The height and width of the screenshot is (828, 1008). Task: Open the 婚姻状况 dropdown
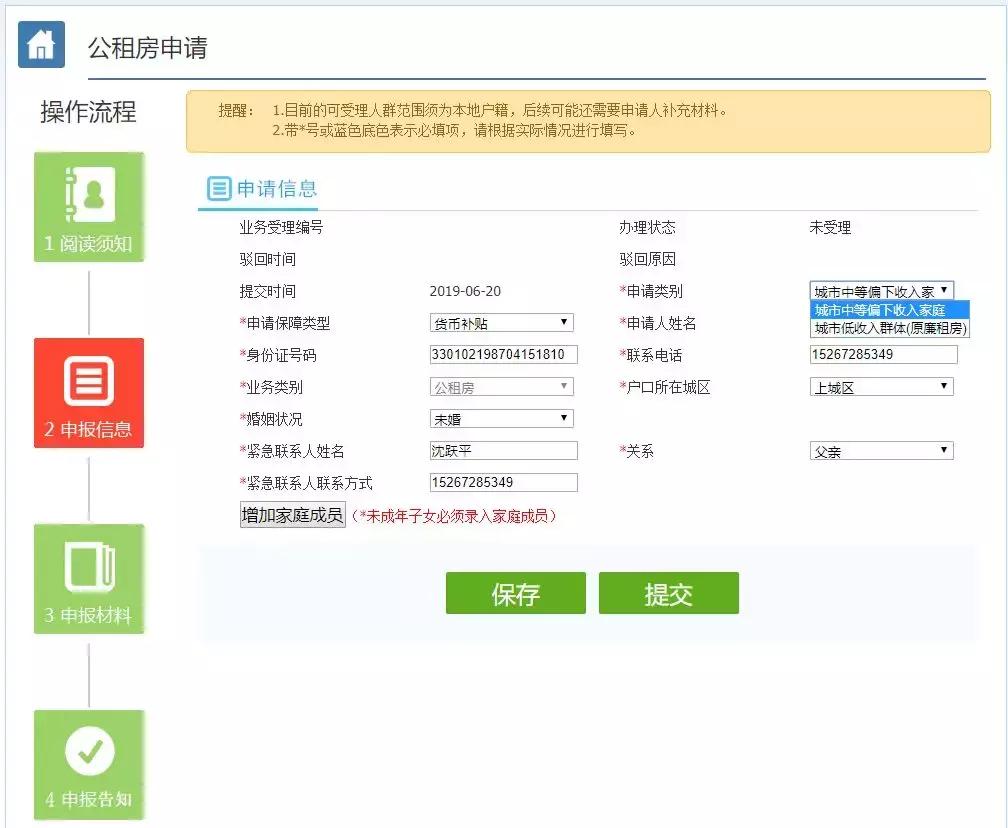click(x=564, y=418)
